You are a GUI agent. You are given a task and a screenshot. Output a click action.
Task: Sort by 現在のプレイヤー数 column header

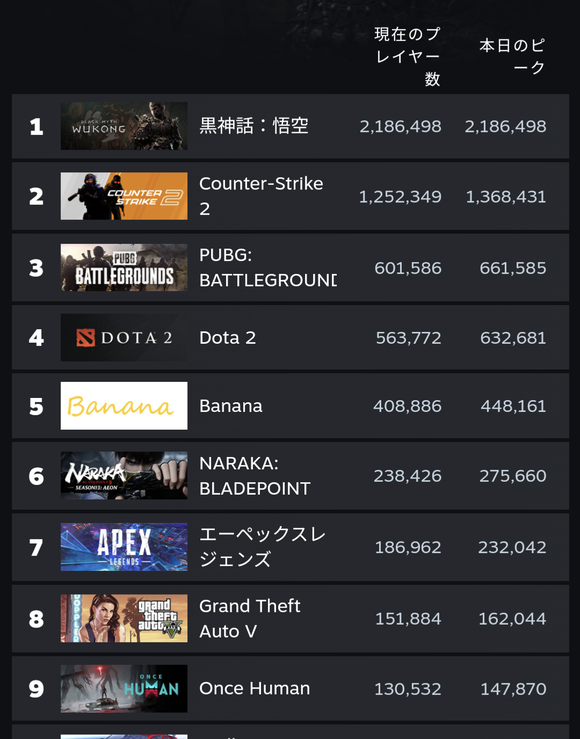[x=408, y=56]
